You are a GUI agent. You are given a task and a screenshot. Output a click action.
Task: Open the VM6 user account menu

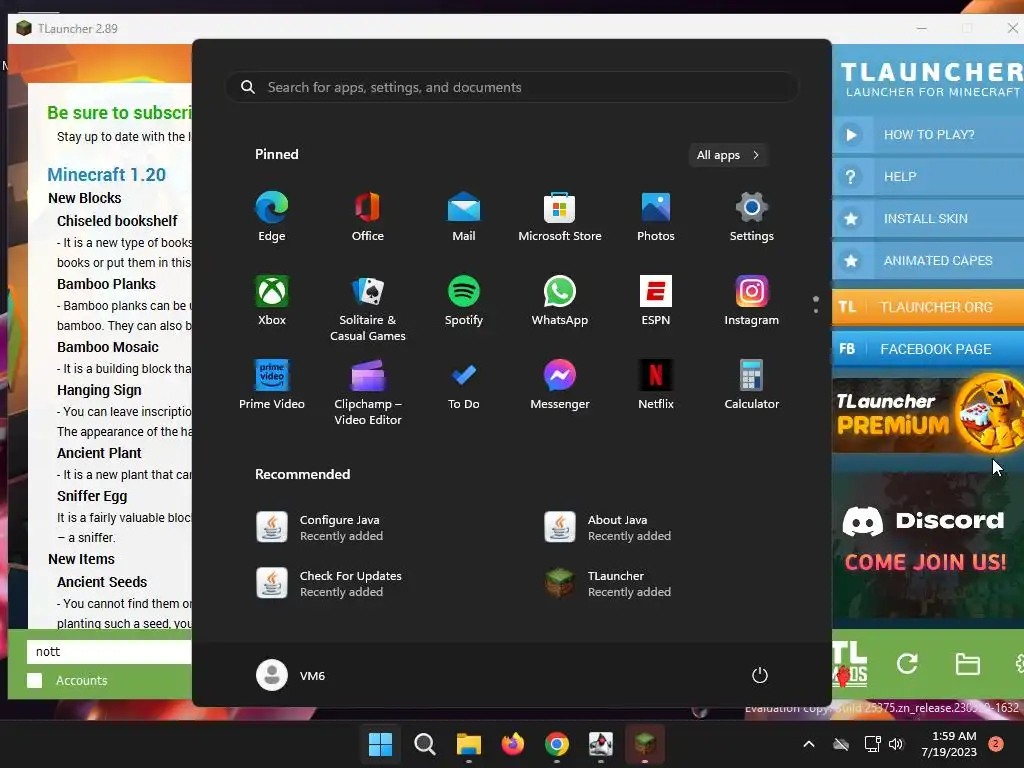click(x=291, y=675)
